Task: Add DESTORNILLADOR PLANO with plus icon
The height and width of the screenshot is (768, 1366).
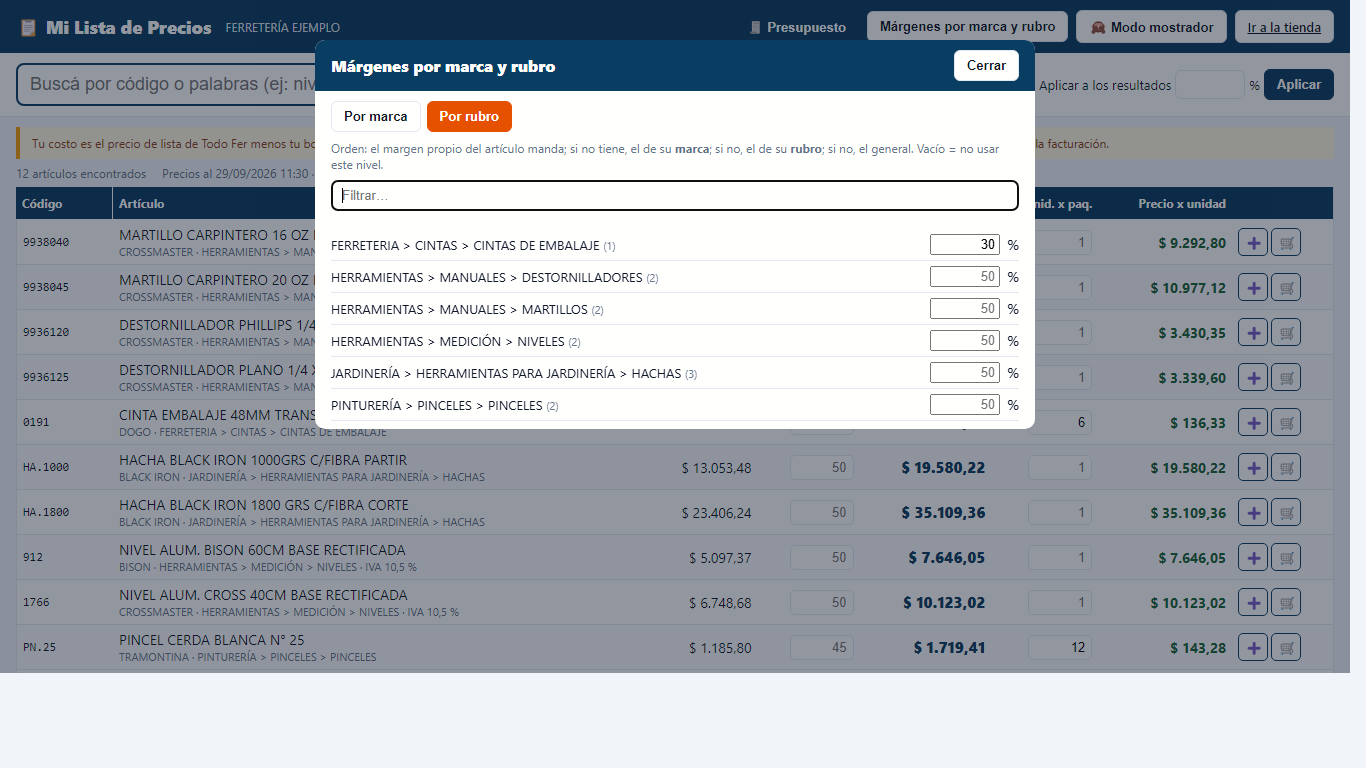Action: [1253, 377]
